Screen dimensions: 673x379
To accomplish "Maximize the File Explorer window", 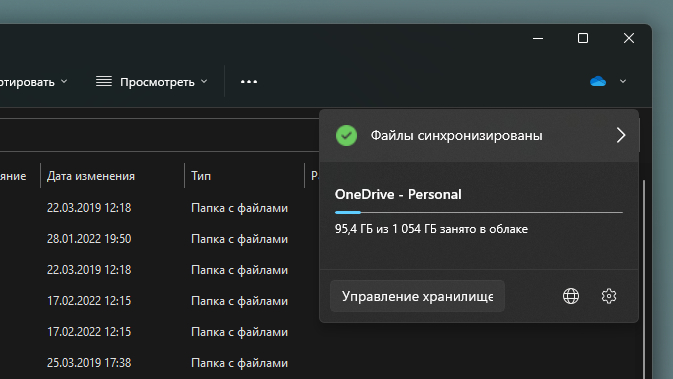I will coord(583,38).
